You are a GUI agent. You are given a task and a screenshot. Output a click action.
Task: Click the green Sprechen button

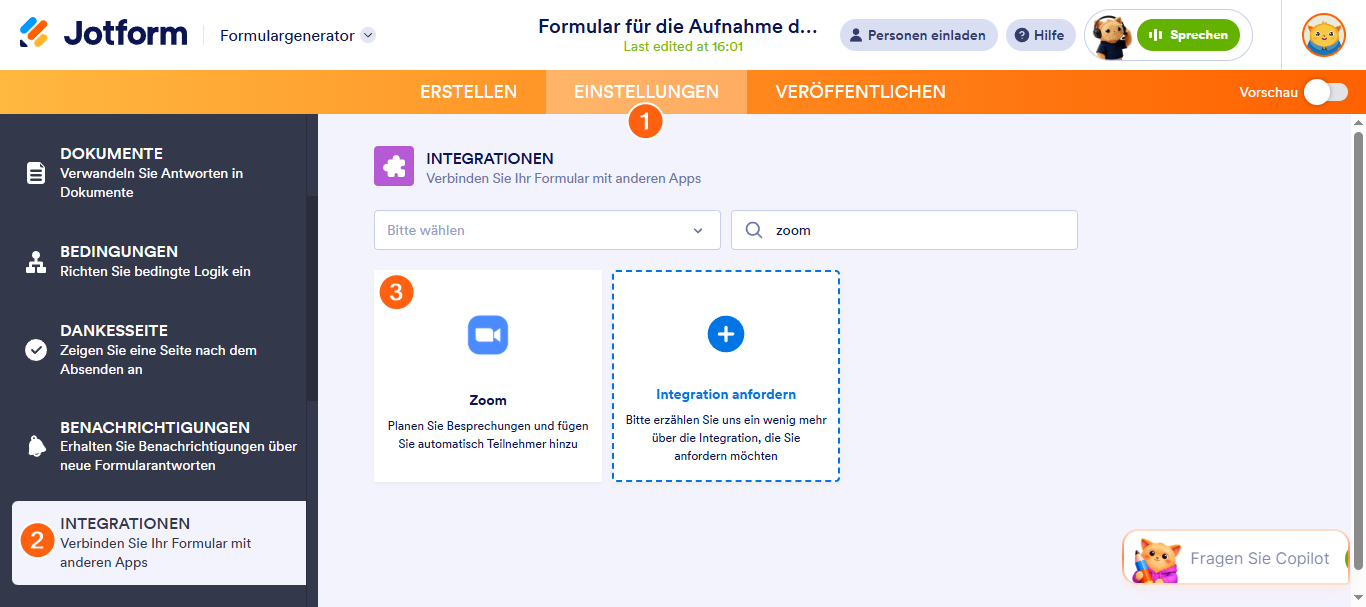[1188, 35]
